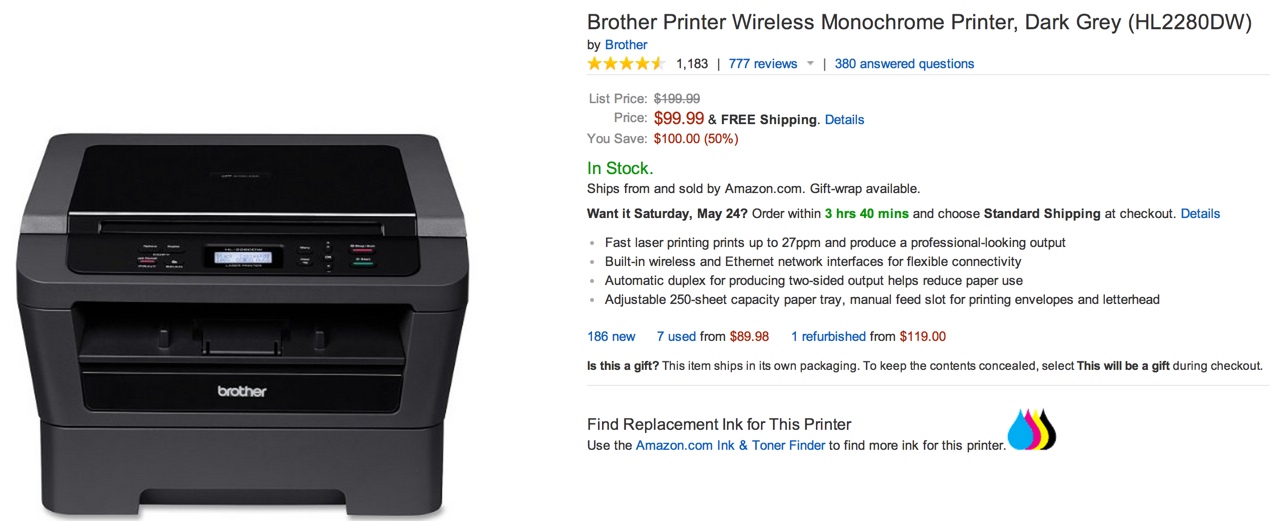Viewport: 1270px width, 521px height.
Task: Click the cyan ink drop icon
Action: click(1018, 434)
